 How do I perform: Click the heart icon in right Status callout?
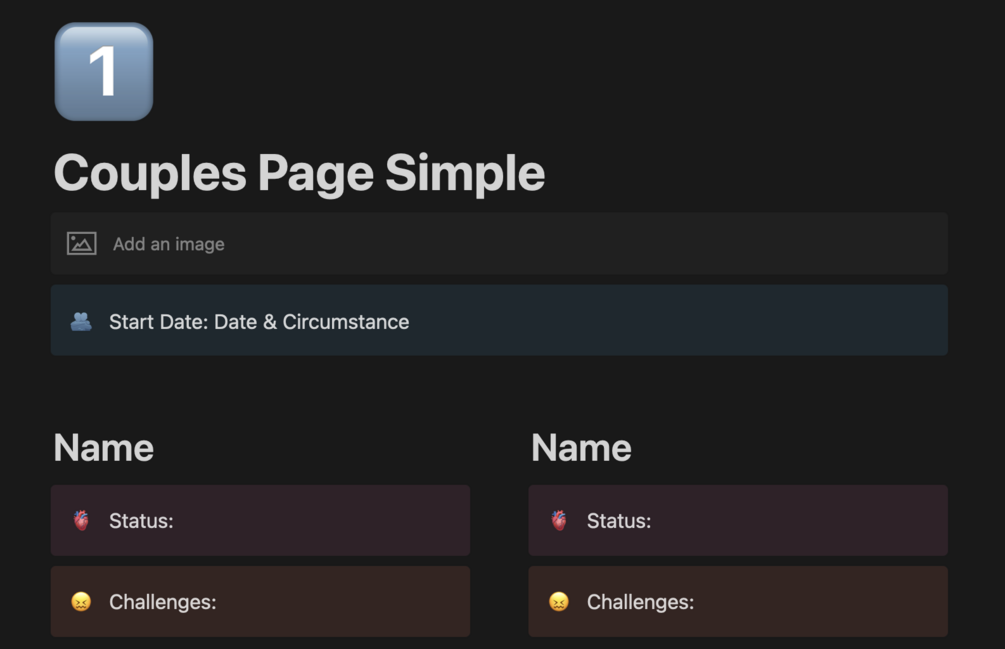(559, 521)
